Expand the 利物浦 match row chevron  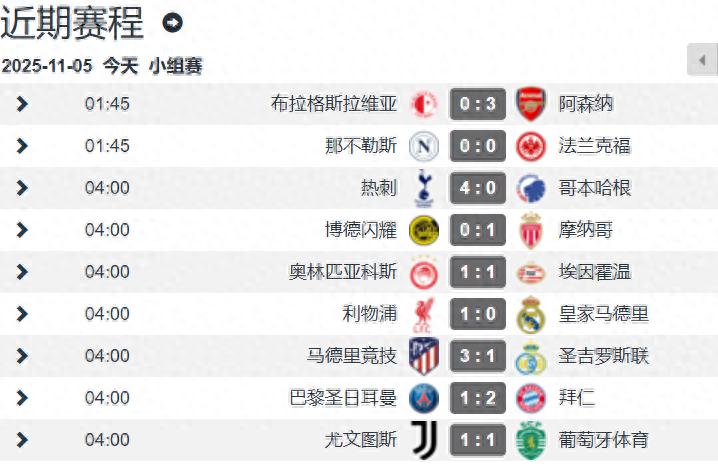22,314
